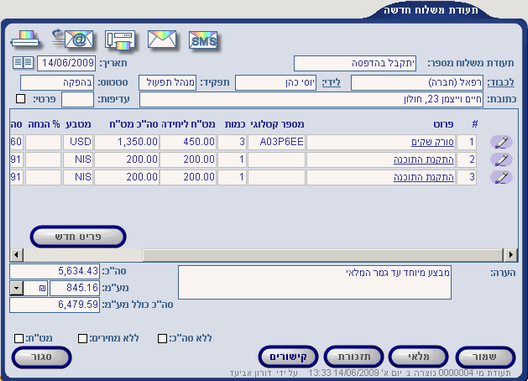Open the סורק שקים item link
528x381 pixels.
432,142
